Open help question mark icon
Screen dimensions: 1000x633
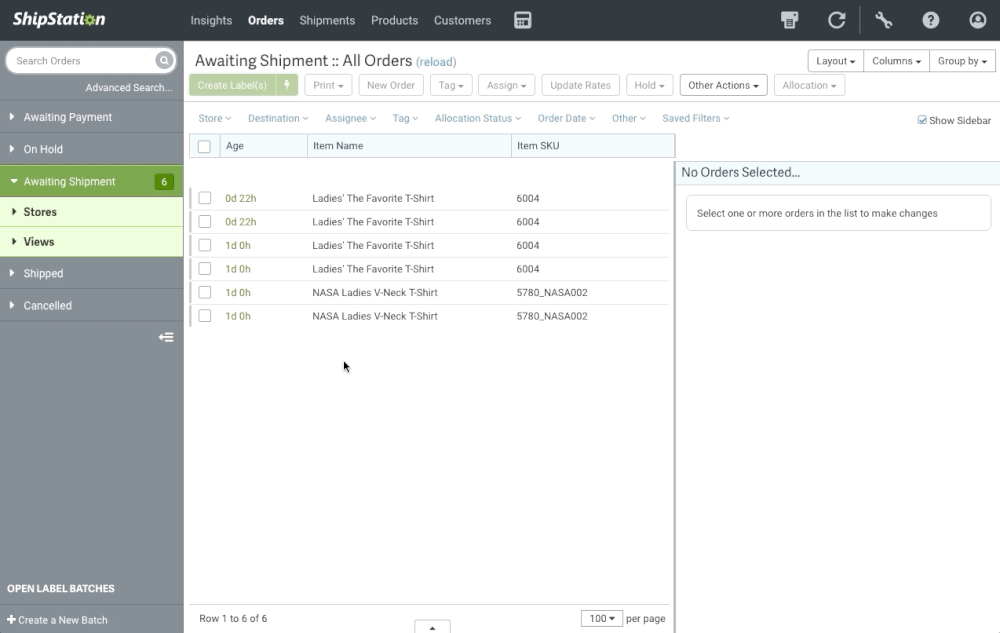click(x=930, y=20)
